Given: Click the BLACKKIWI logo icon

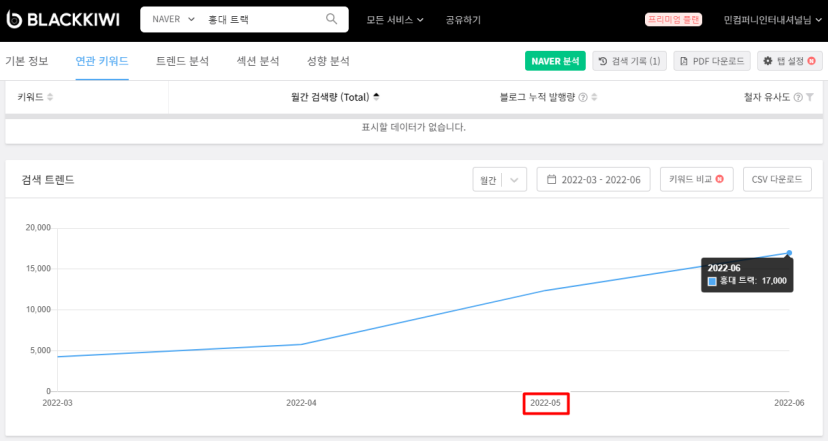Looking at the screenshot, I should (19, 19).
